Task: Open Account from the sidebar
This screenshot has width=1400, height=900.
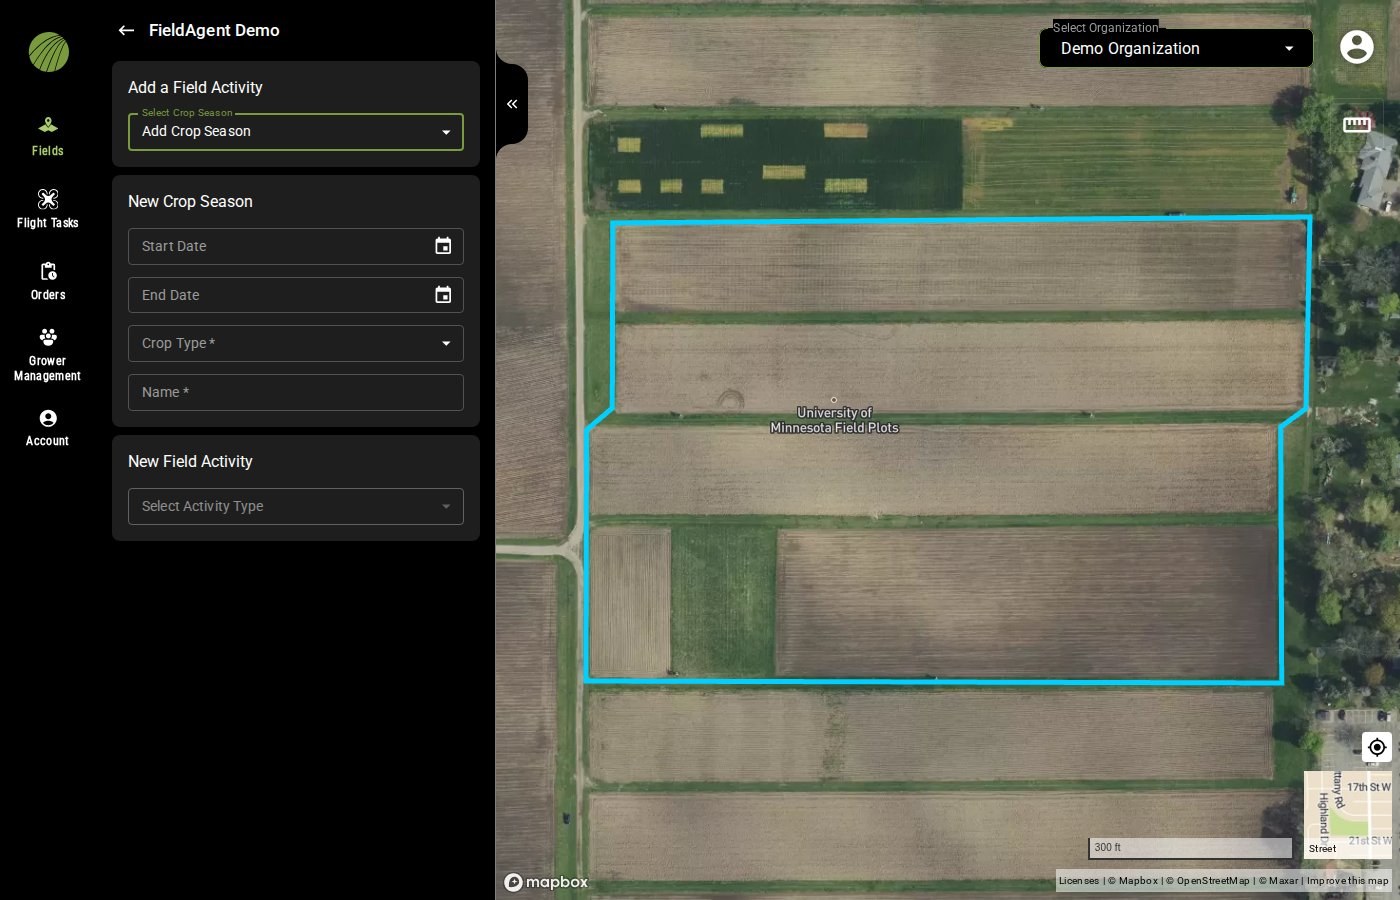Action: tap(47, 428)
